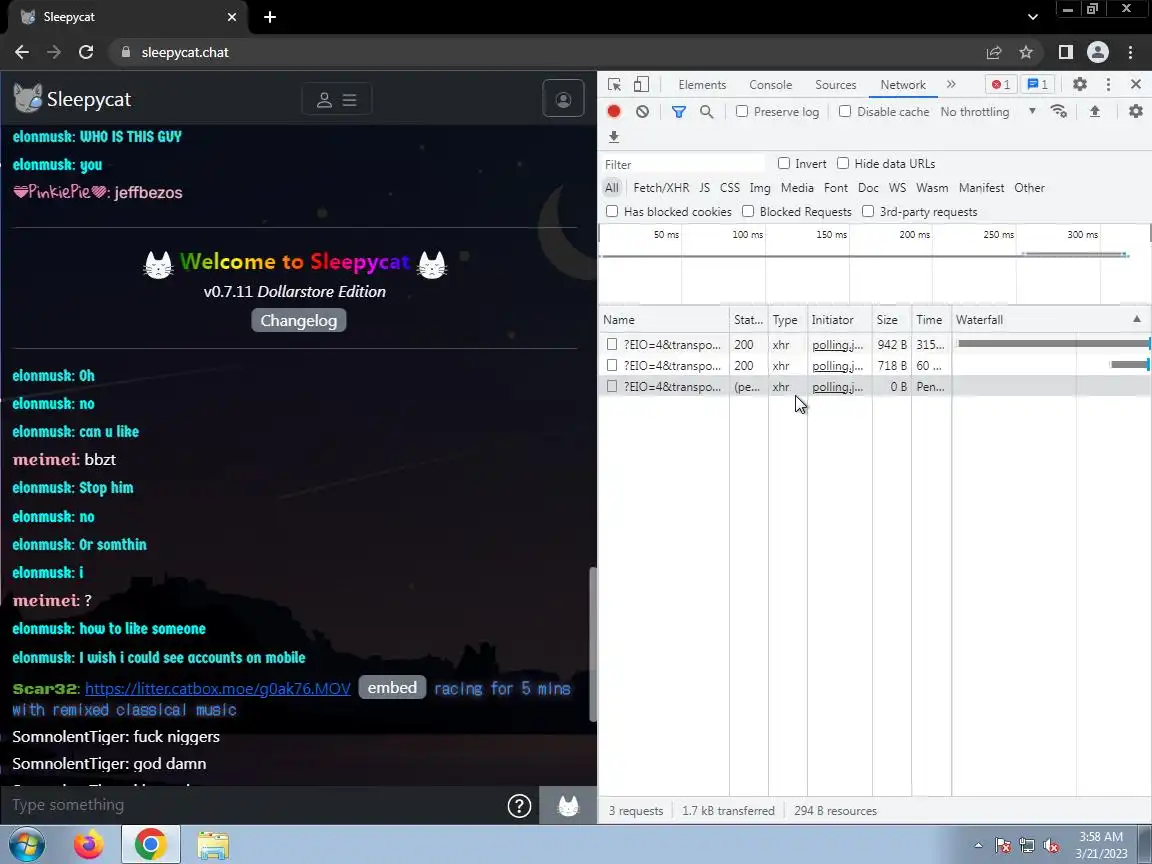Image resolution: width=1152 pixels, height=864 pixels.
Task: Open network search magnifier
Action: click(x=707, y=112)
